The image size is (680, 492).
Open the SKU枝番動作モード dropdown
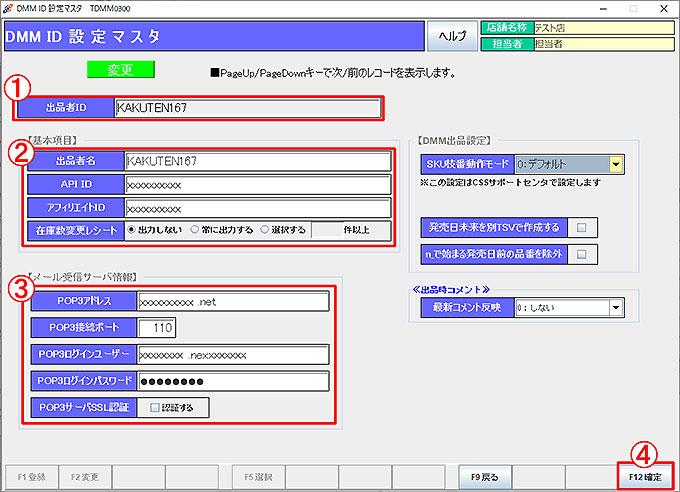pos(616,164)
